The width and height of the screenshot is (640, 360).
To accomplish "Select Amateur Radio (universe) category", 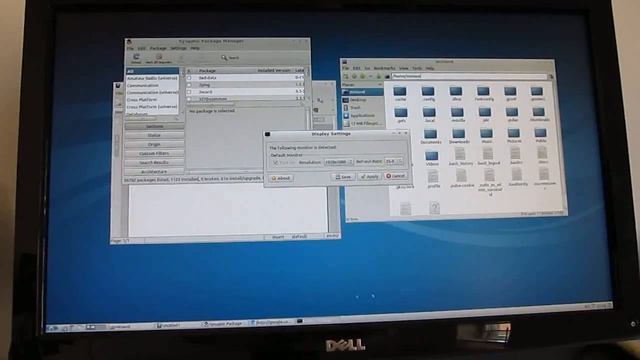I will [152, 78].
